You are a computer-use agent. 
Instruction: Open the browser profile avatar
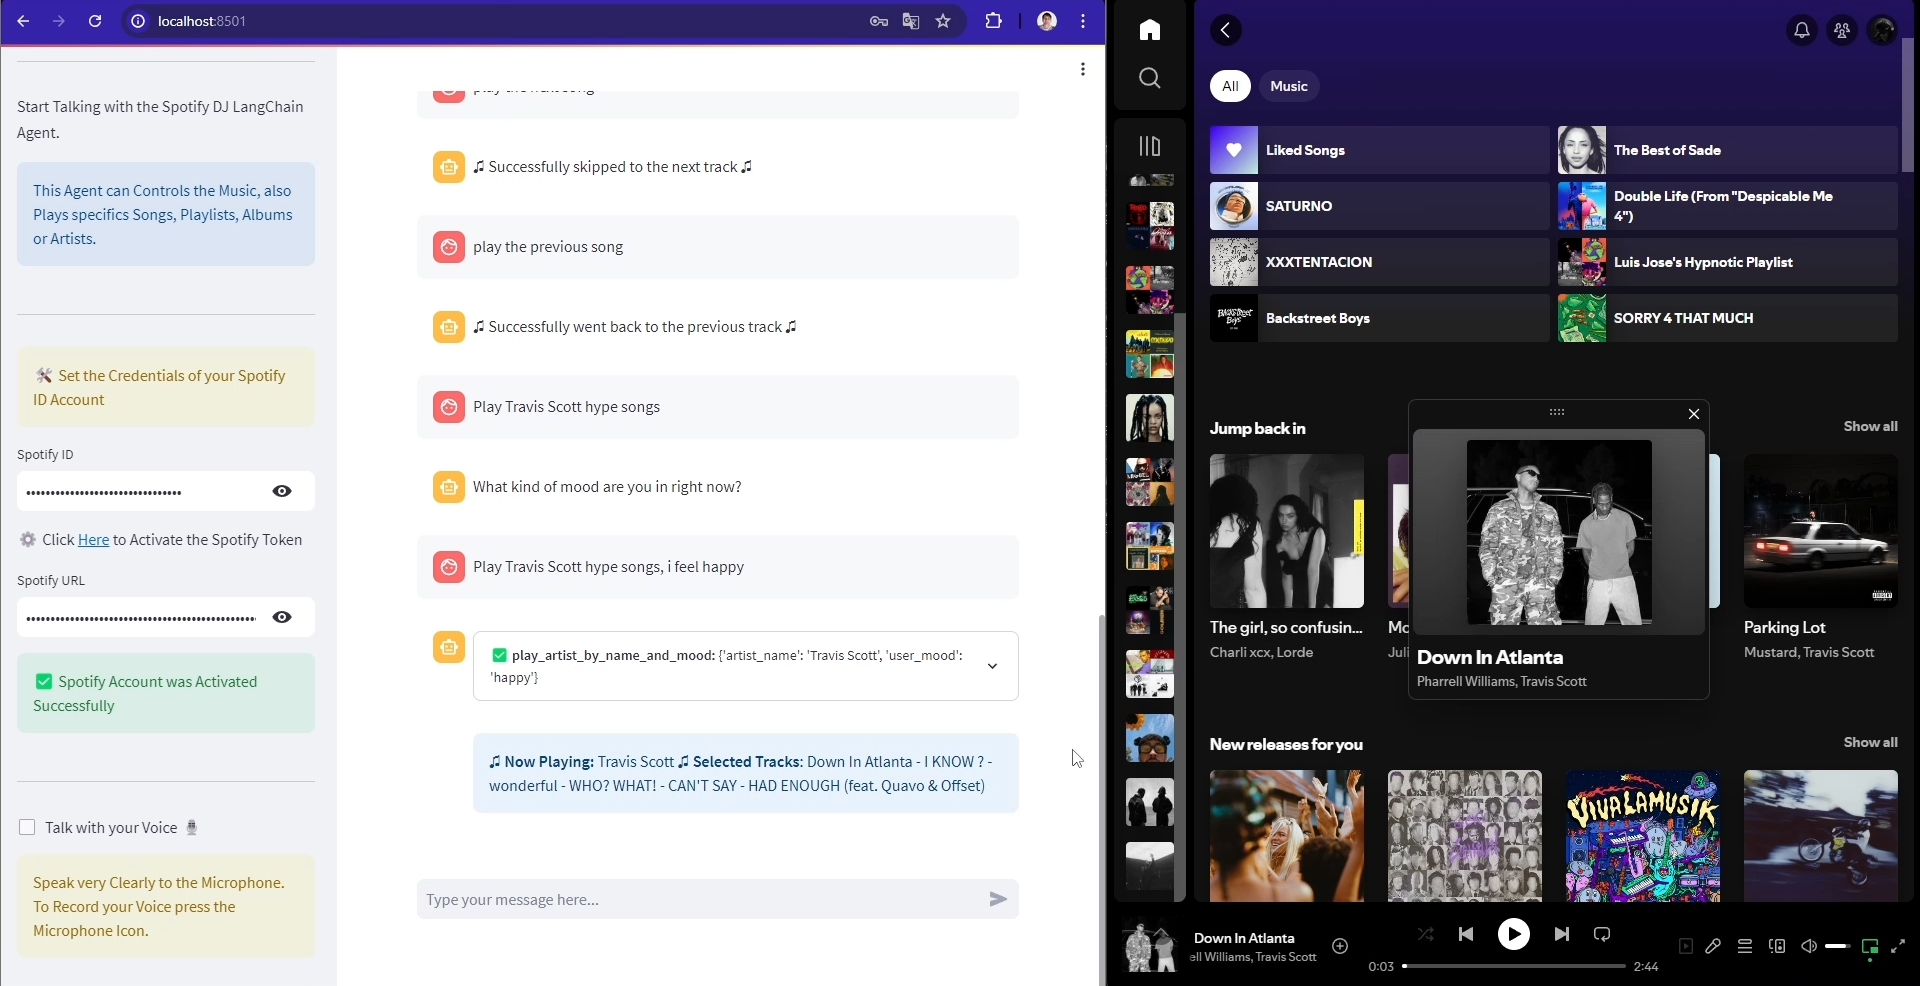[1047, 21]
